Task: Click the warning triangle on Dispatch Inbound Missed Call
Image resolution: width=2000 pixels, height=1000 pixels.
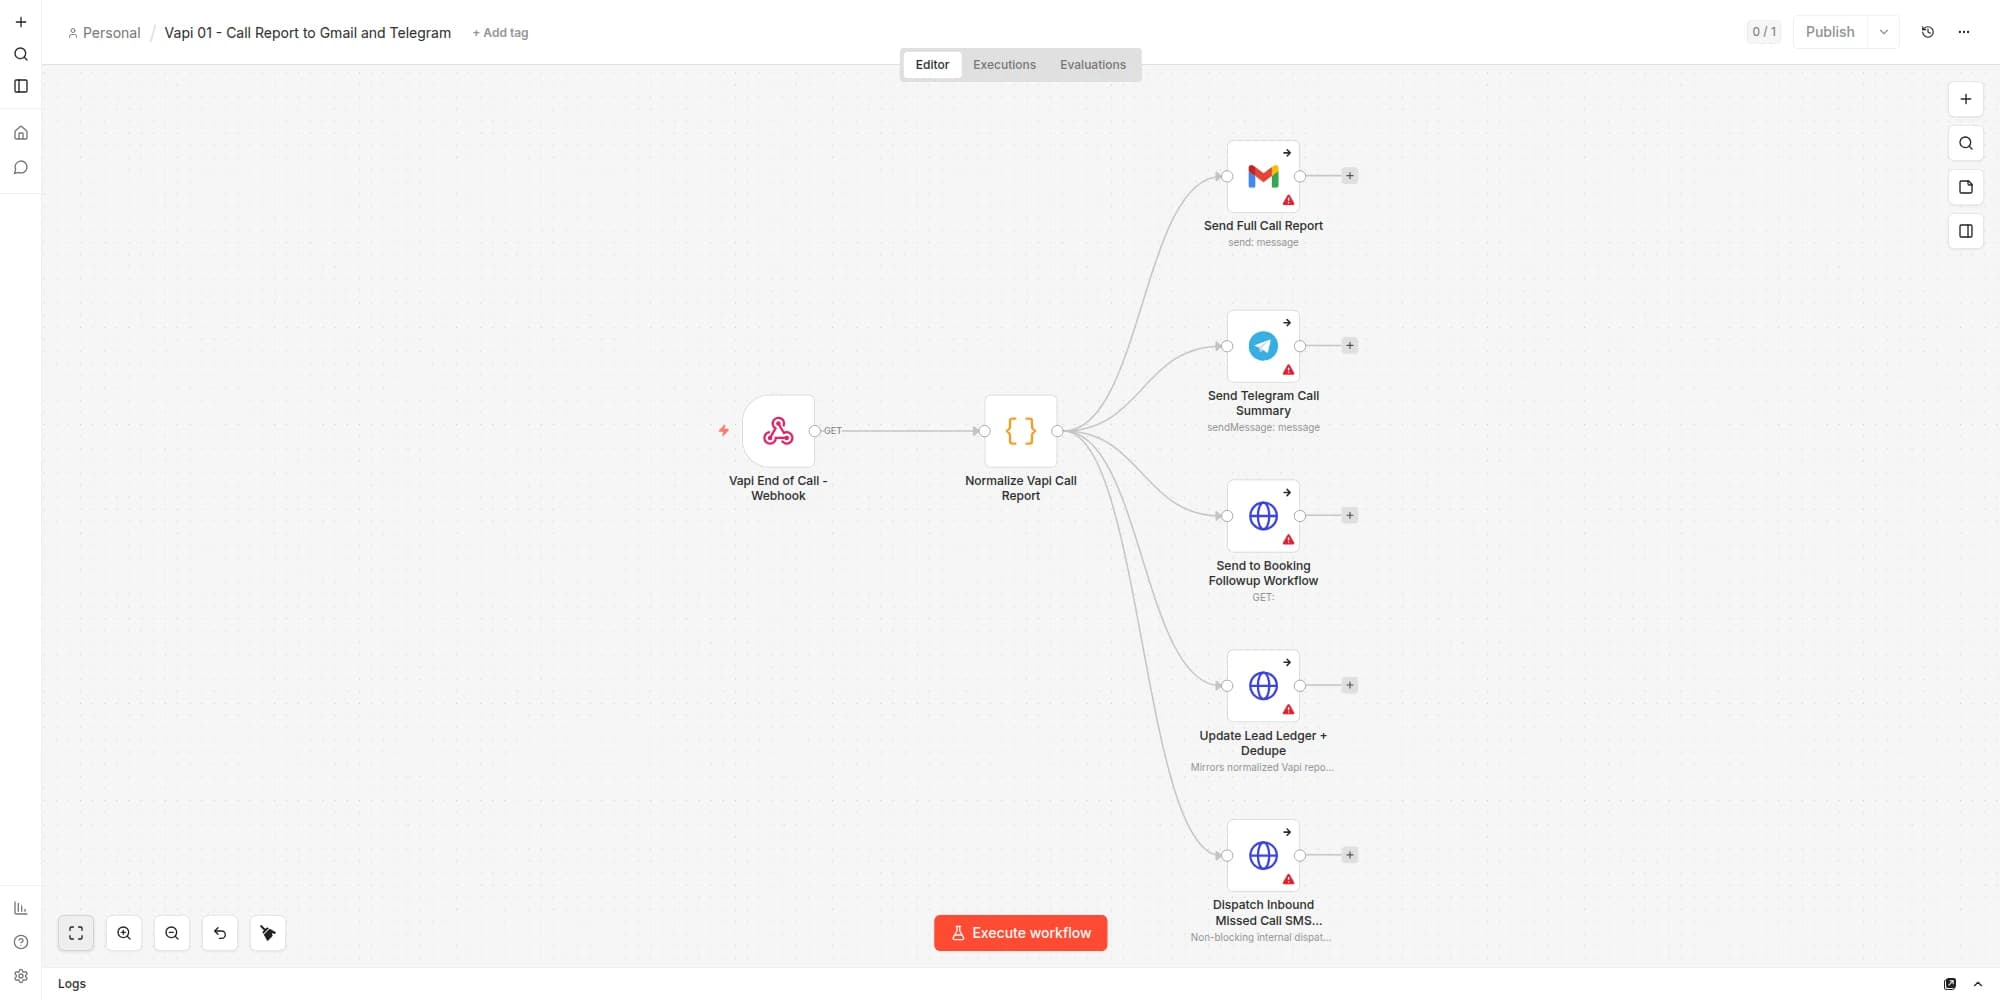Action: pos(1288,880)
